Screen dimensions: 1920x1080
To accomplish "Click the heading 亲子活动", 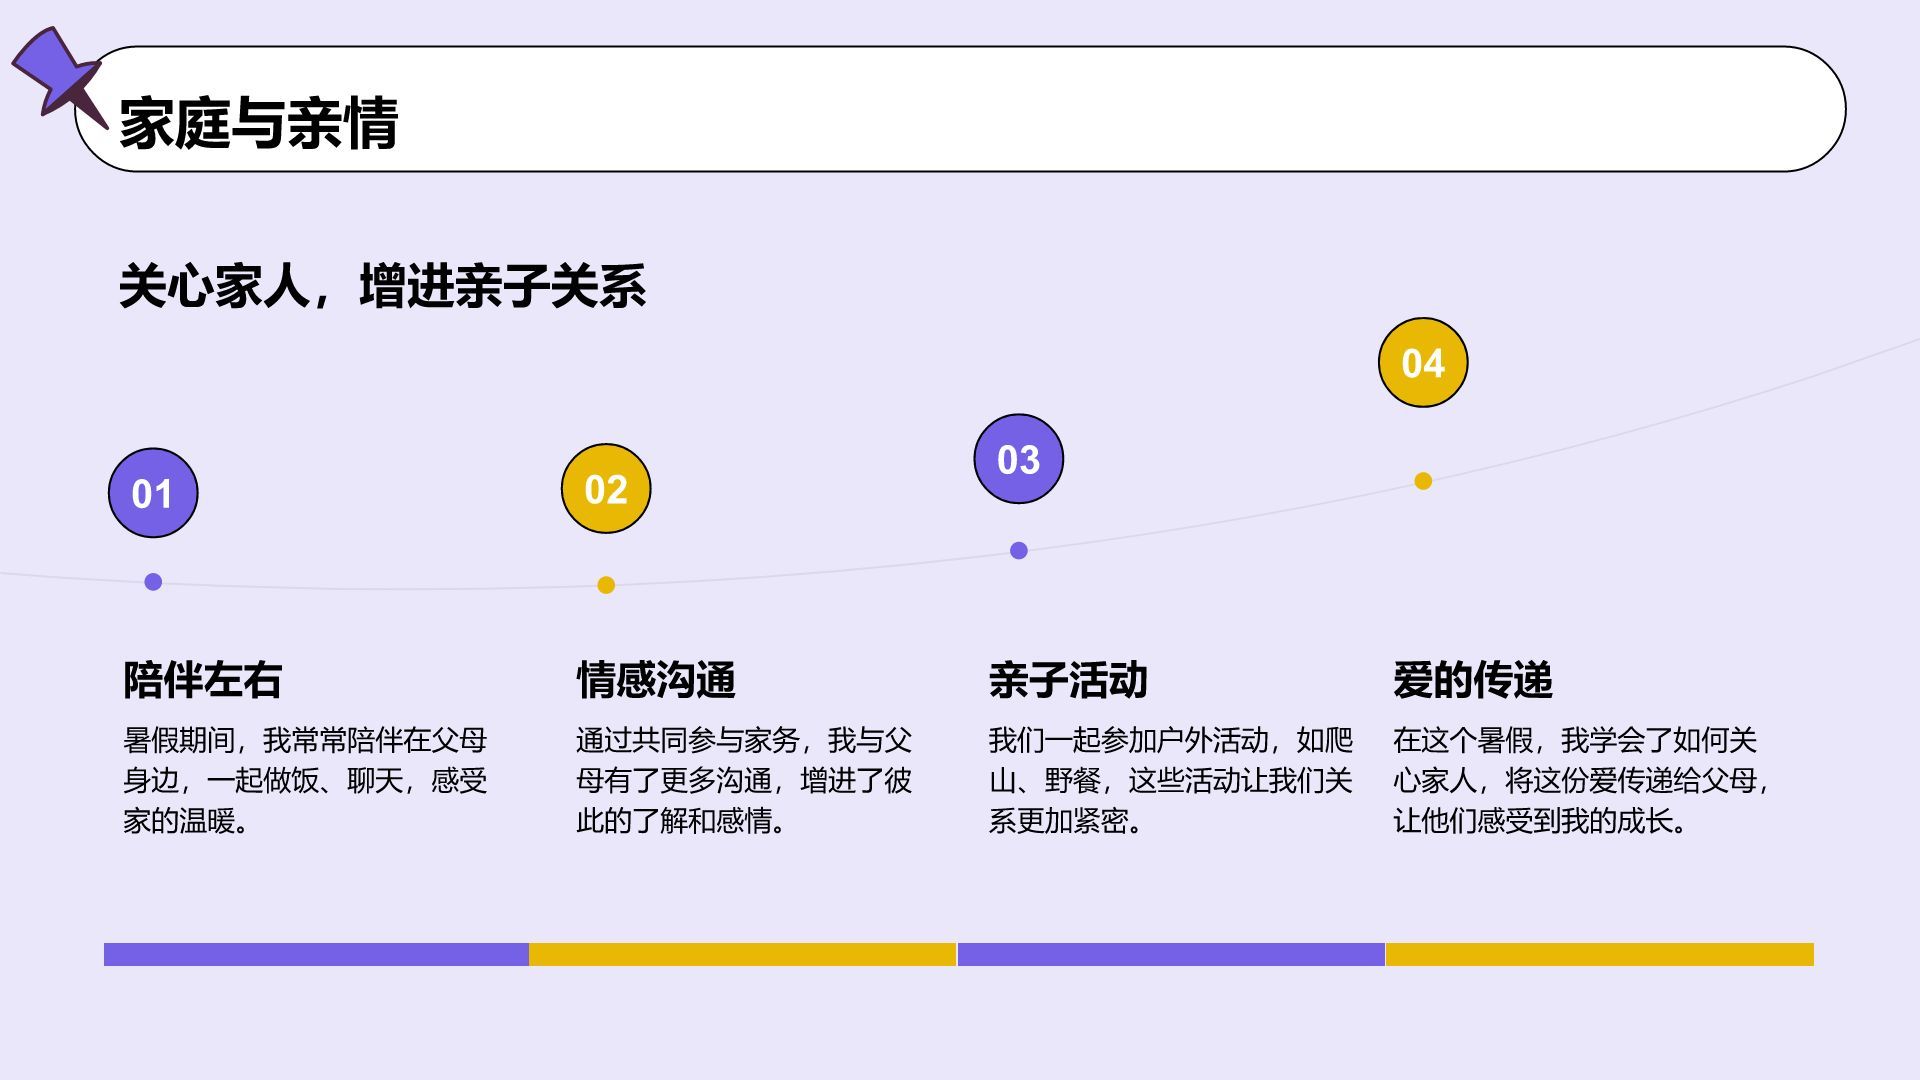I will click(1067, 680).
